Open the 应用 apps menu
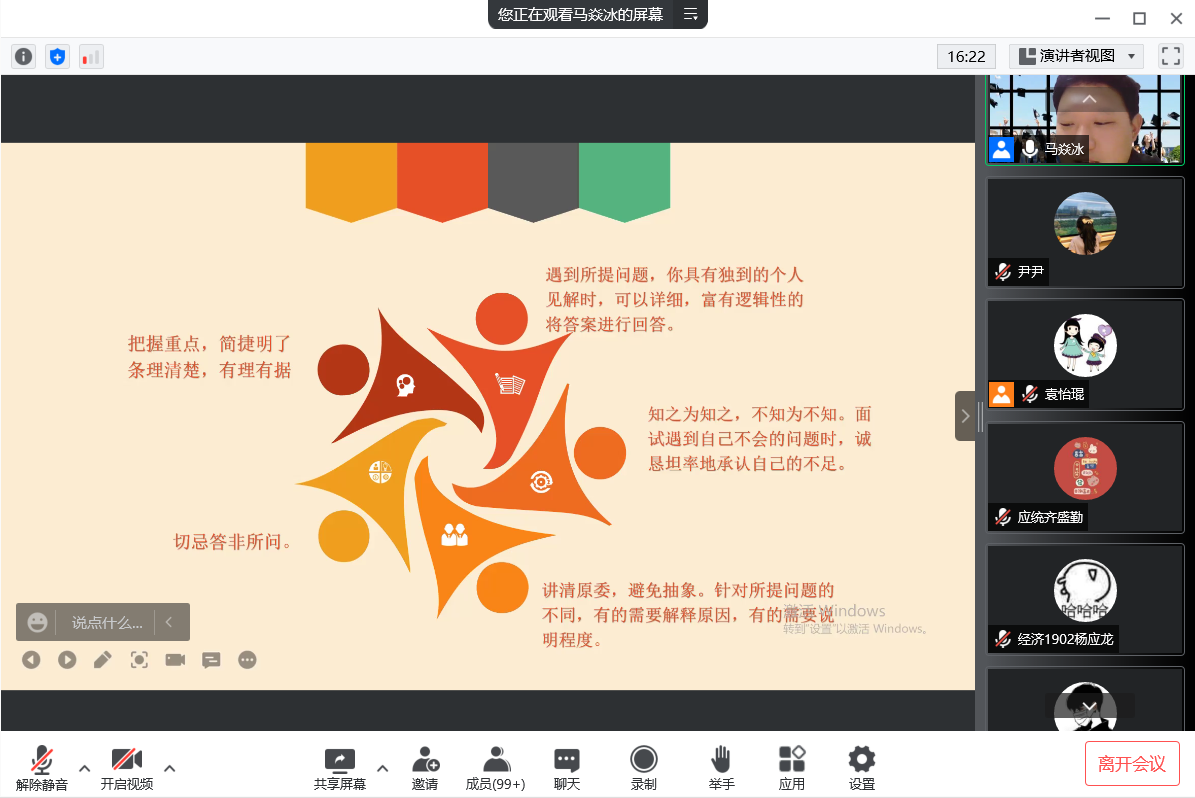 tap(792, 767)
